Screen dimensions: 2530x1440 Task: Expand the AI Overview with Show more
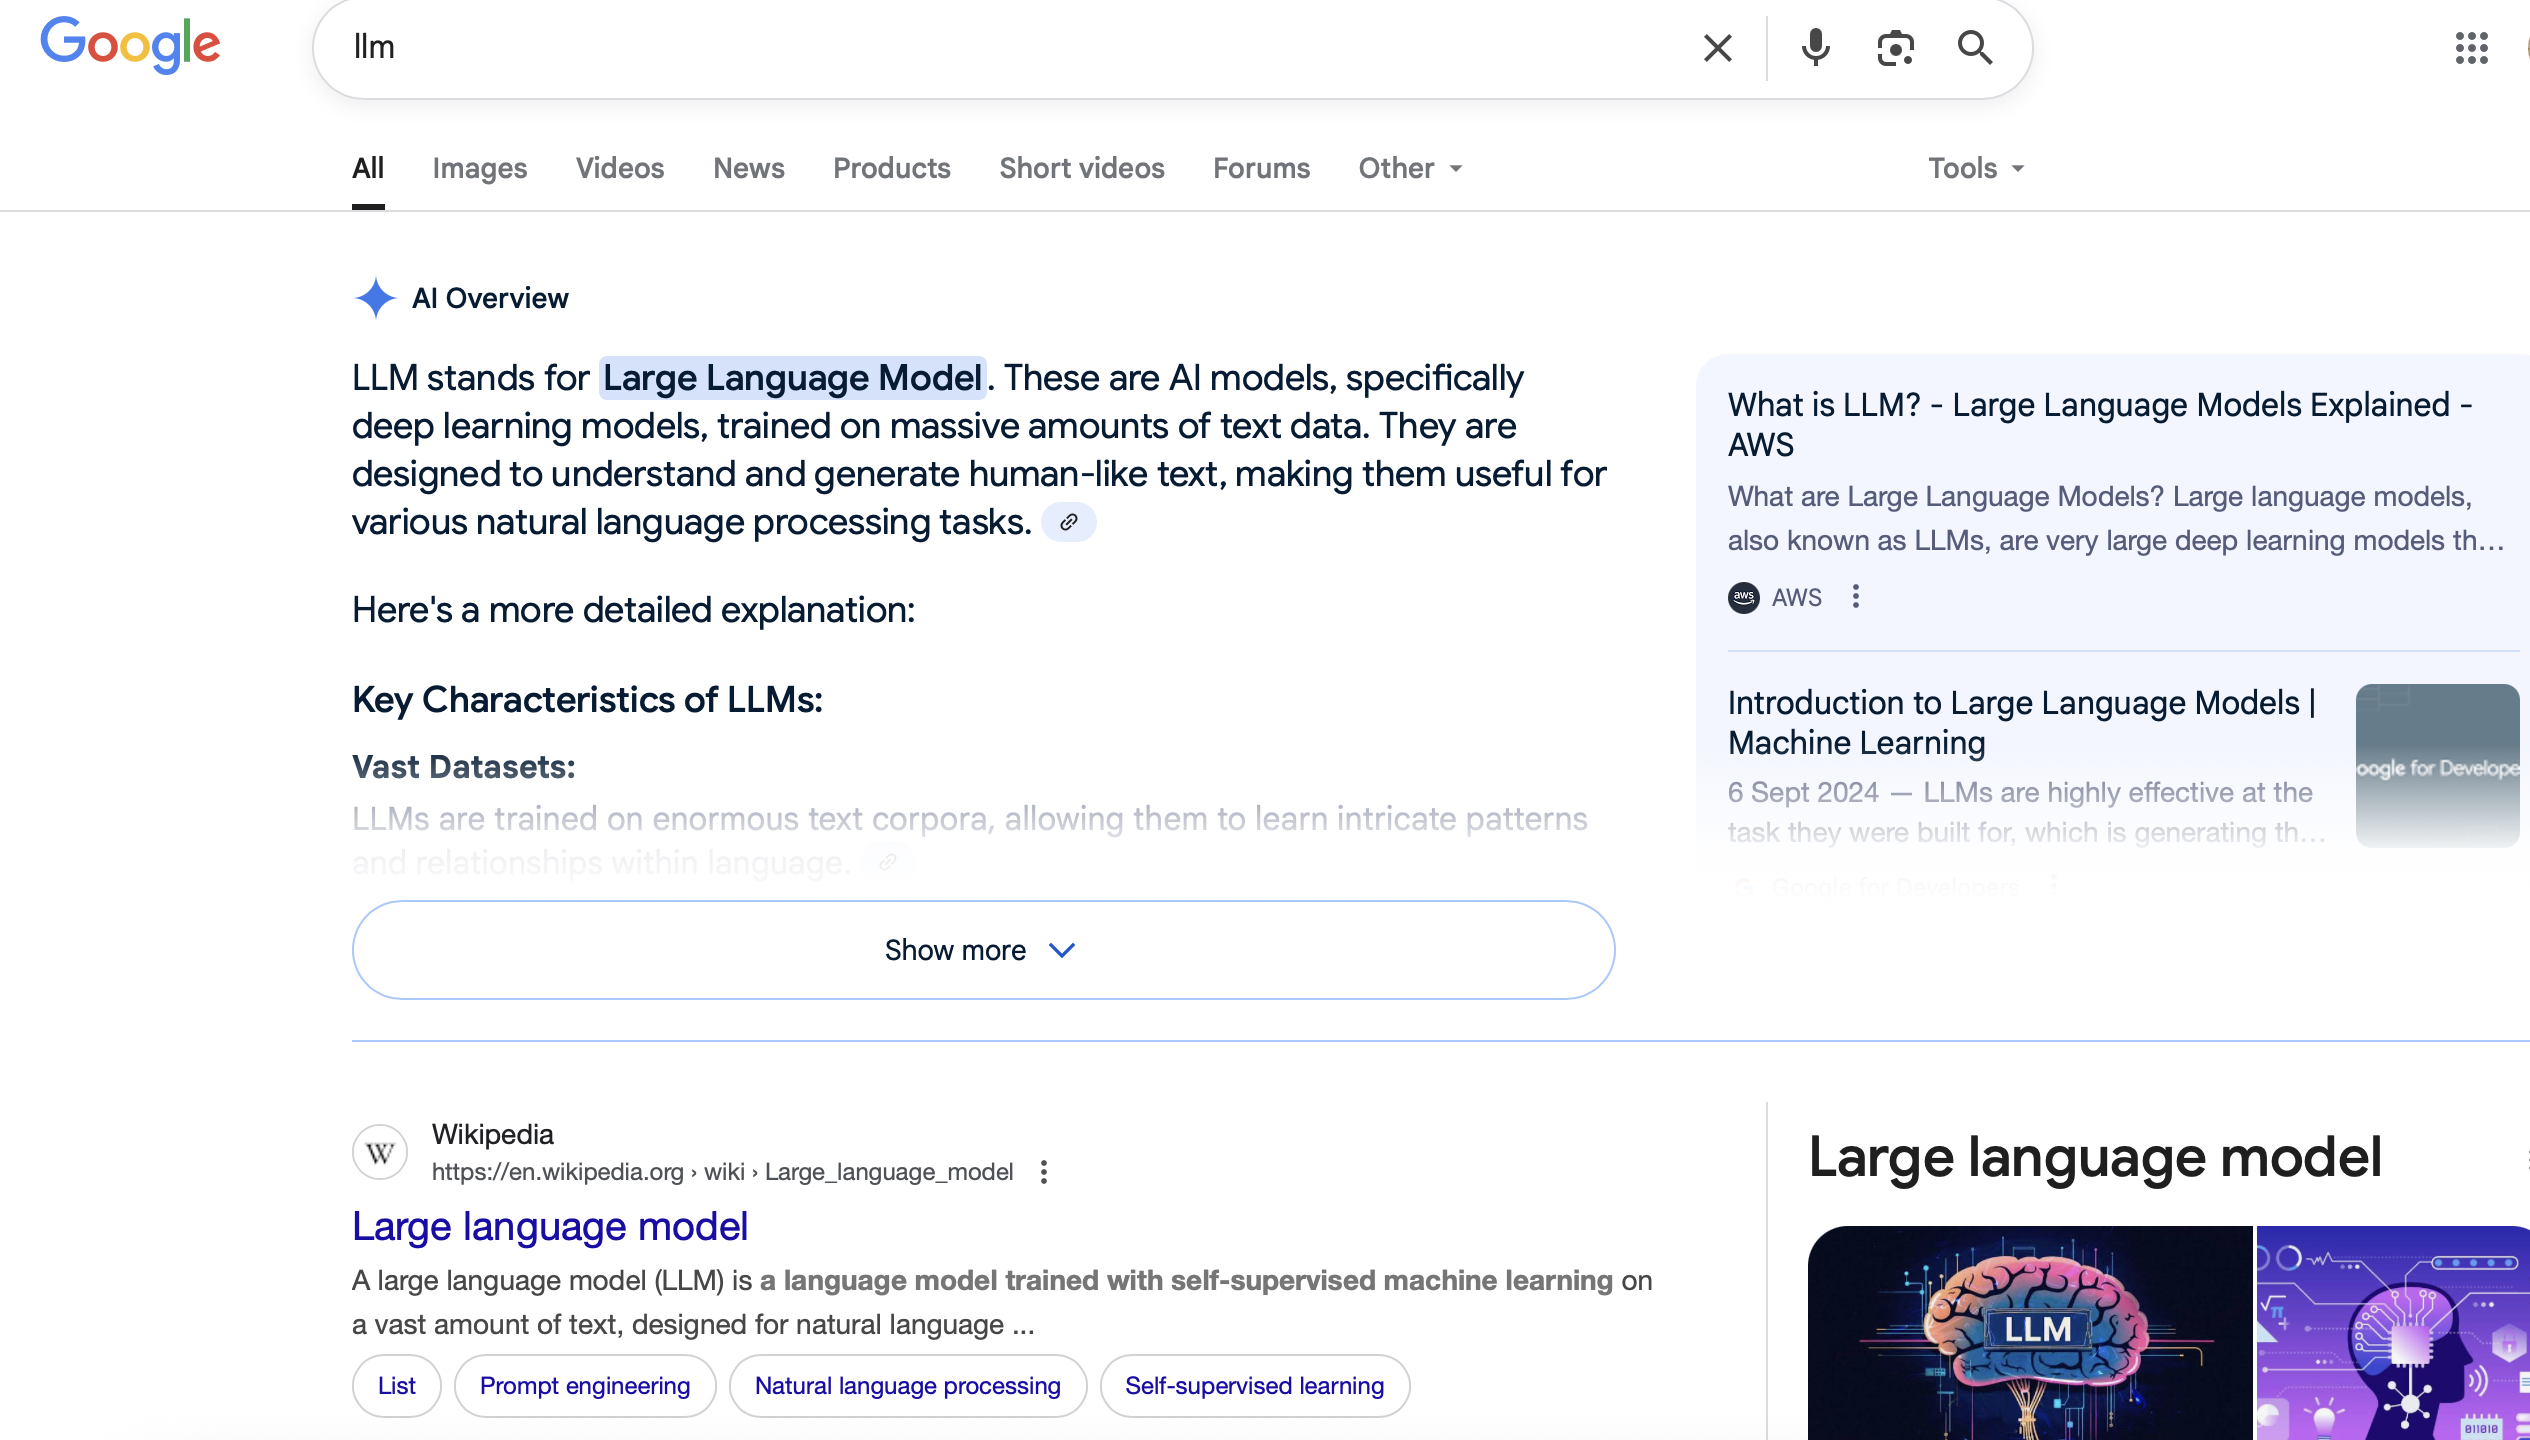click(983, 950)
